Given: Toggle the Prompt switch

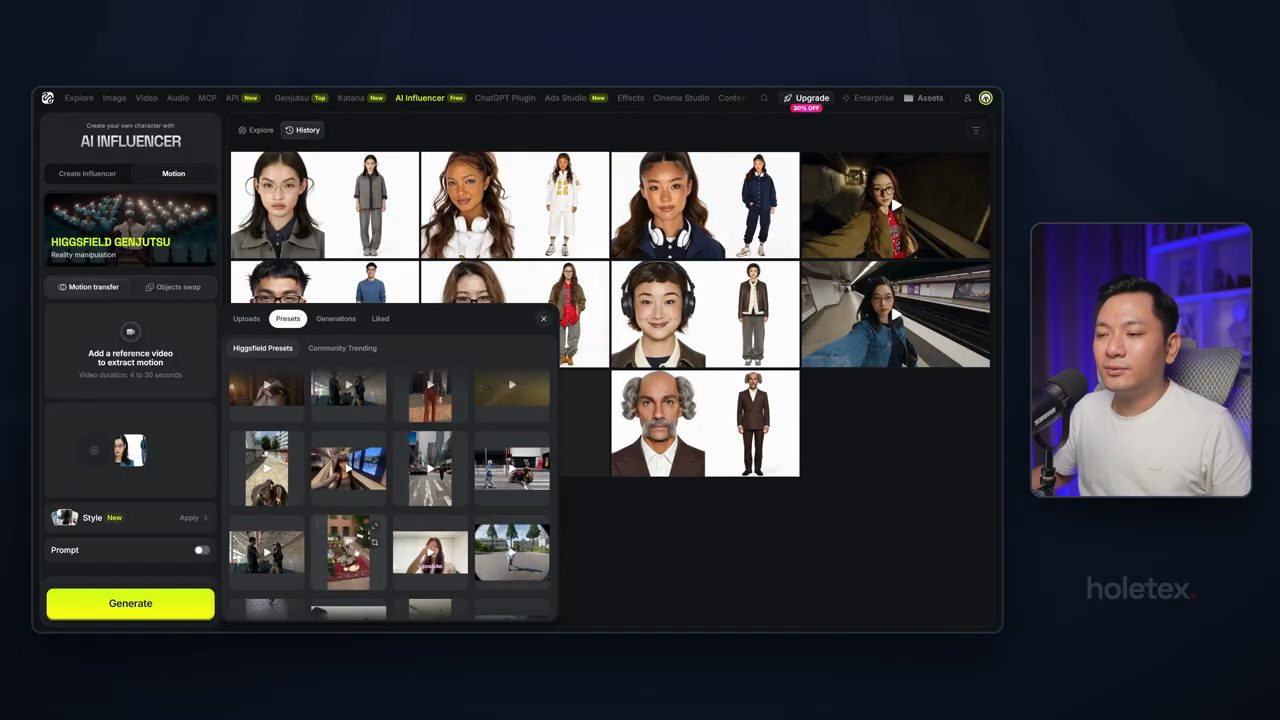Looking at the screenshot, I should pos(202,550).
